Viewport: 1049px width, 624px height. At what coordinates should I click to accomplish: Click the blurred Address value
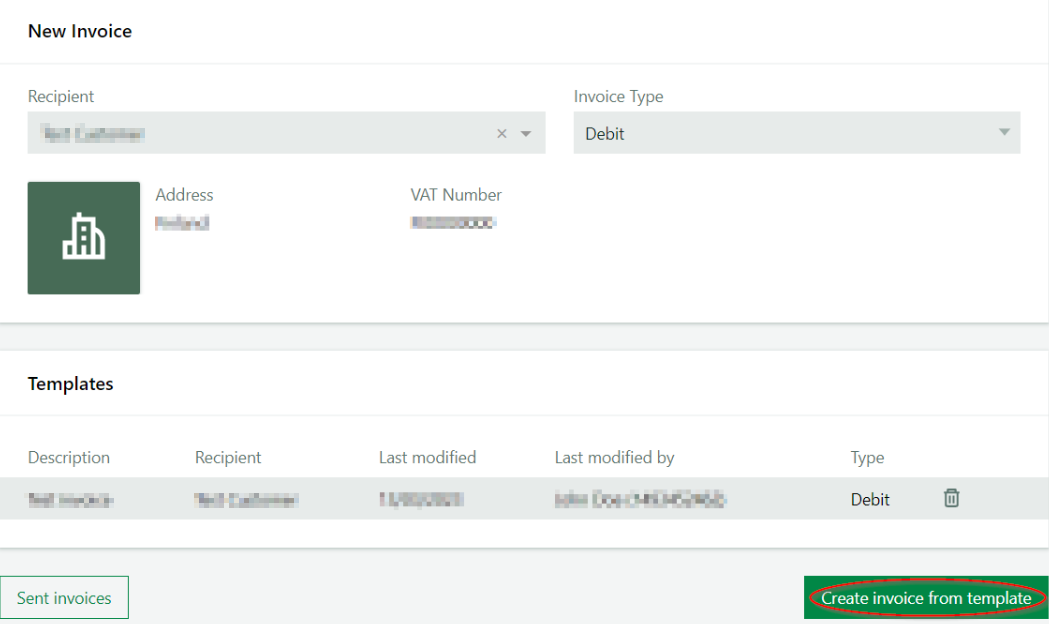(x=182, y=223)
